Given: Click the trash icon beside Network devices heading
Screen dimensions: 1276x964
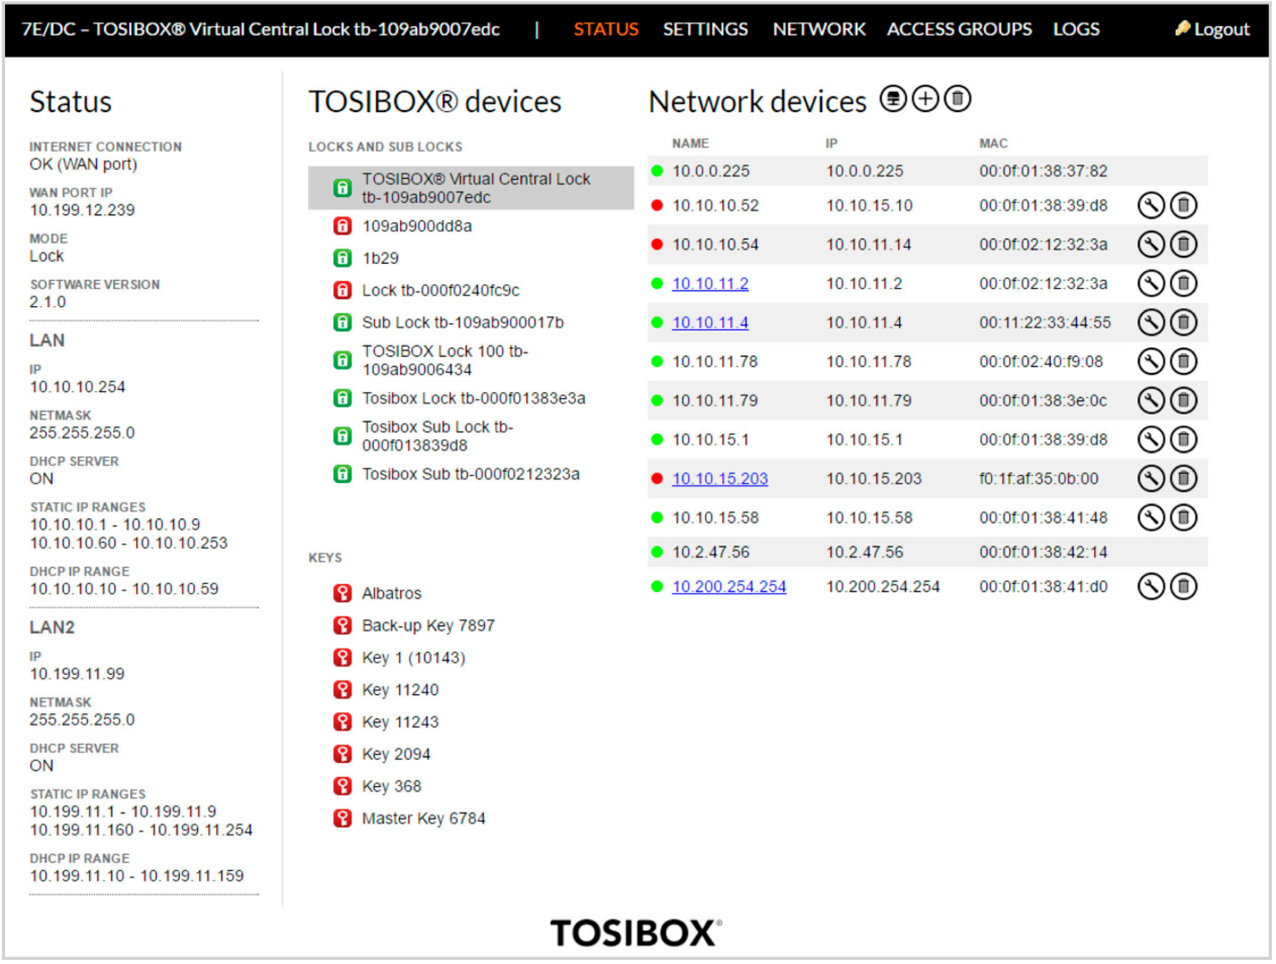Looking at the screenshot, I should (x=958, y=98).
